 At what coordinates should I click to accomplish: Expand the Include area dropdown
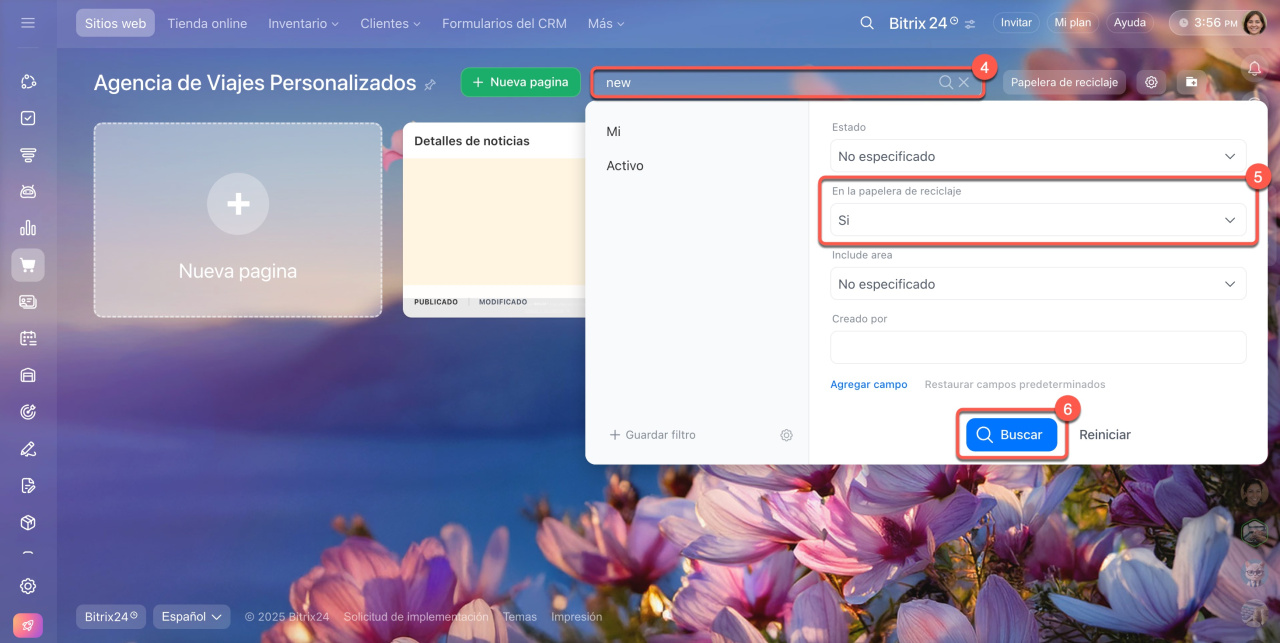pos(1037,284)
